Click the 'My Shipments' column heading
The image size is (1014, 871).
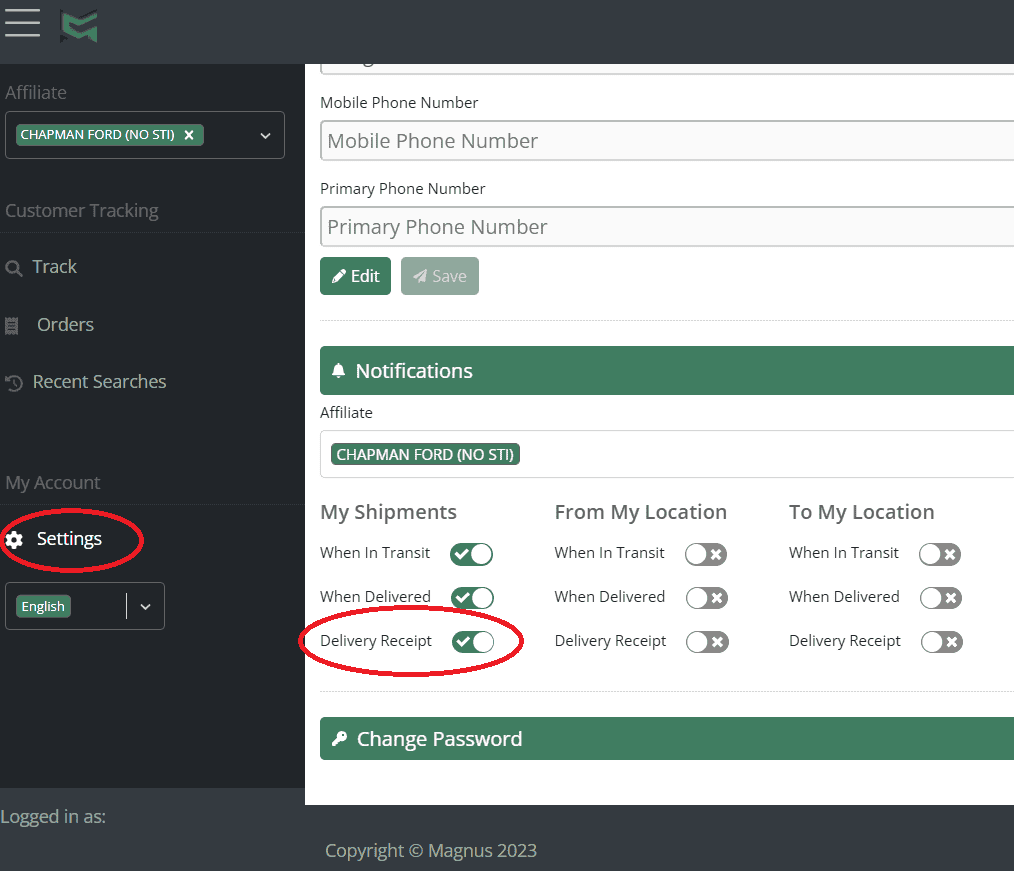tap(389, 512)
